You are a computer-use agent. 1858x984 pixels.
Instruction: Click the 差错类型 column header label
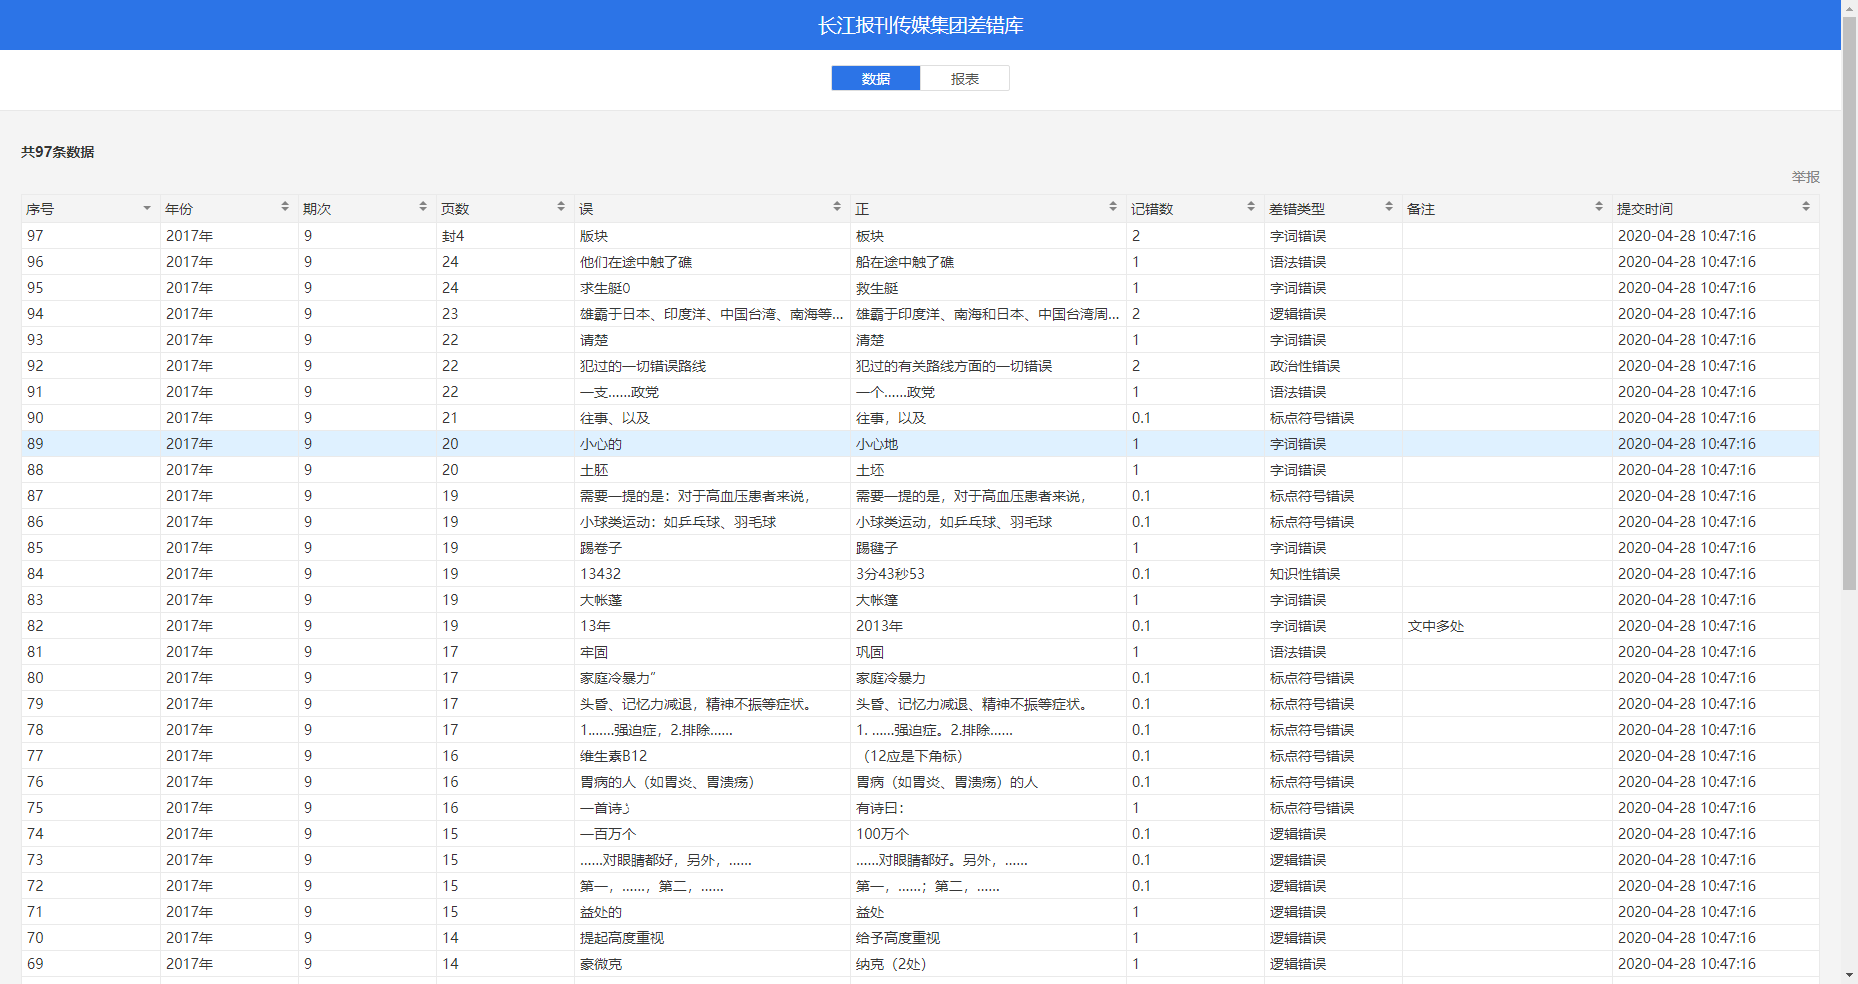click(1297, 209)
